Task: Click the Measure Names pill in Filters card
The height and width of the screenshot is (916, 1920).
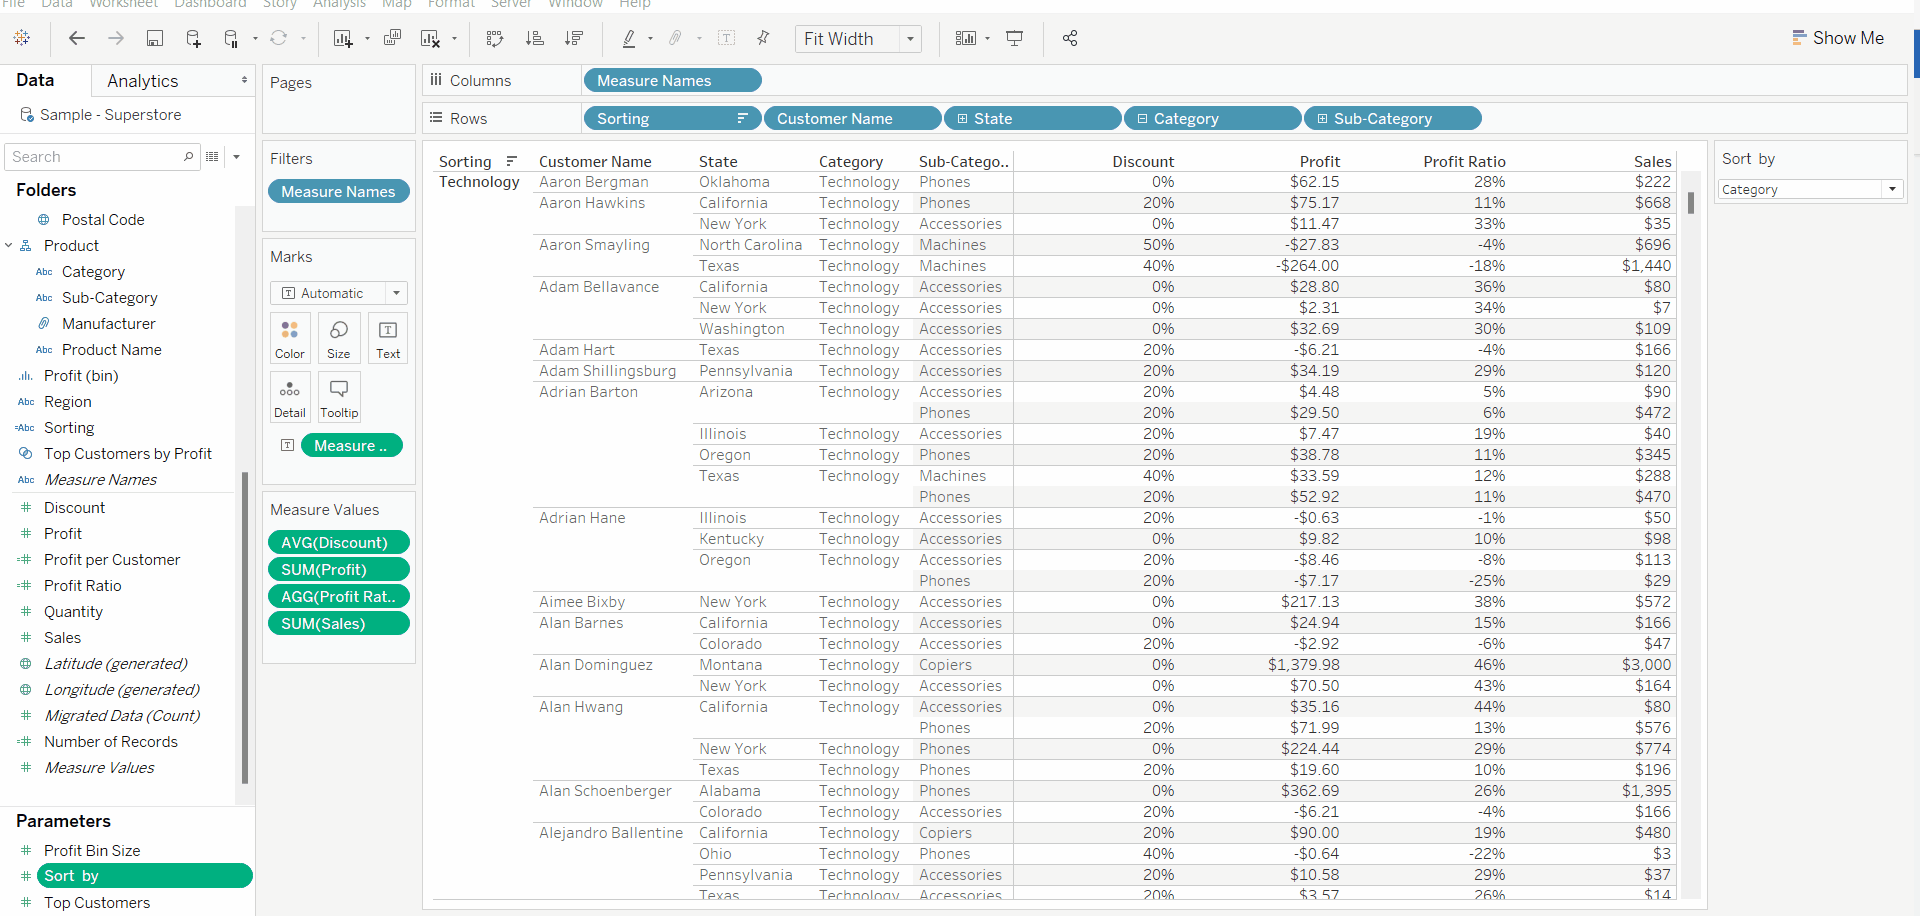Action: click(339, 192)
